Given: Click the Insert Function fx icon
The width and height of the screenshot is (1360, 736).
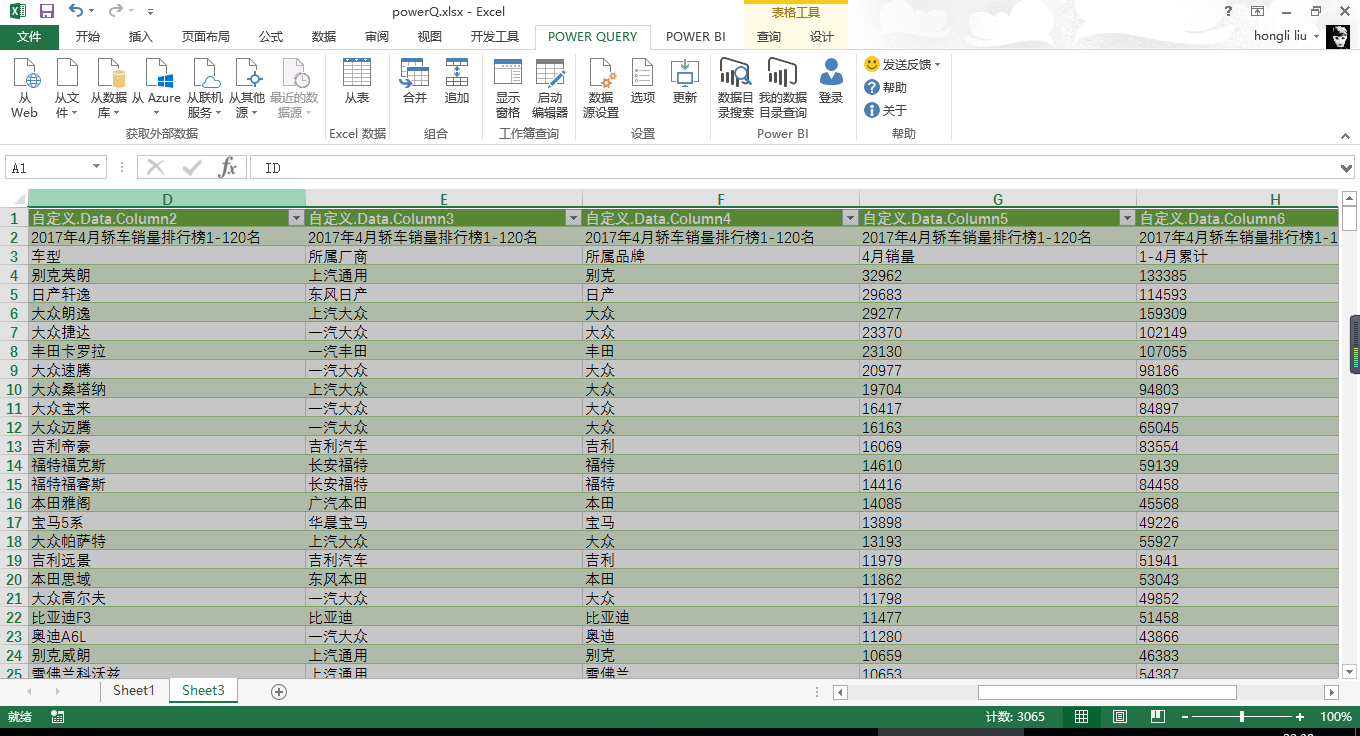Looking at the screenshot, I should click(x=228, y=168).
